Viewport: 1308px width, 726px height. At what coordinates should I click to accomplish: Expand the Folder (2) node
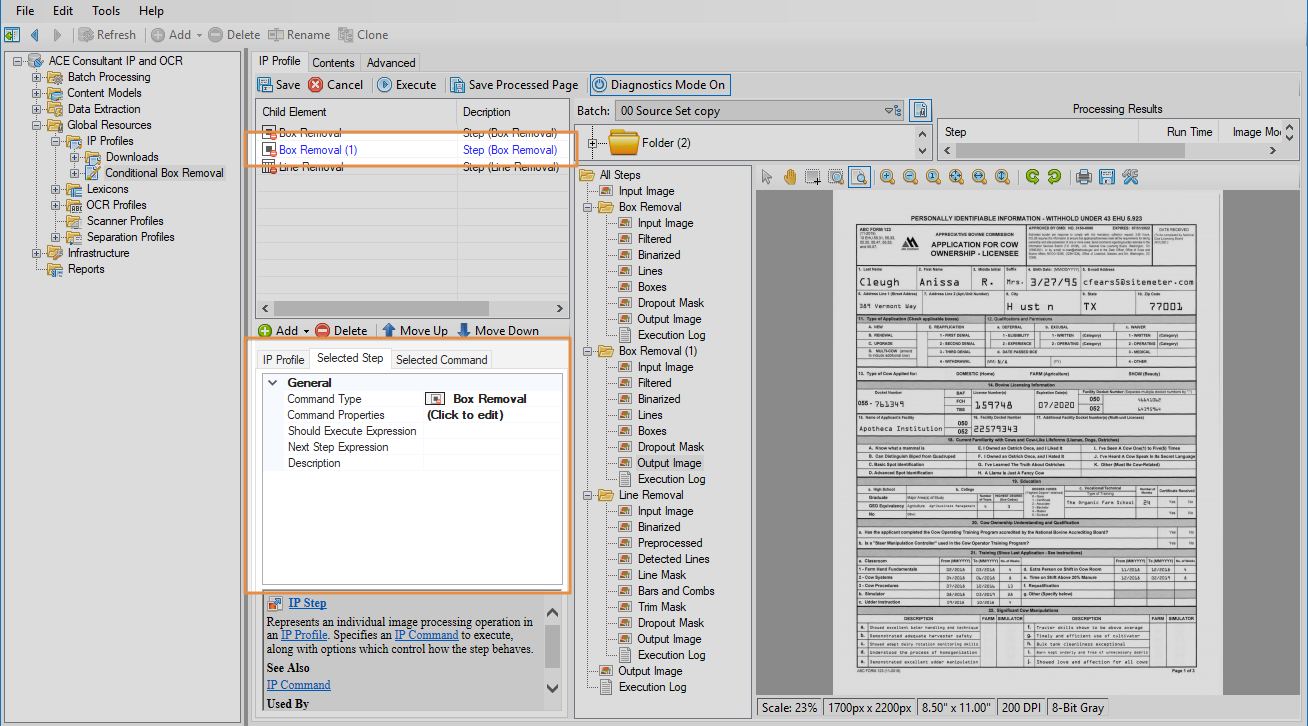[594, 144]
